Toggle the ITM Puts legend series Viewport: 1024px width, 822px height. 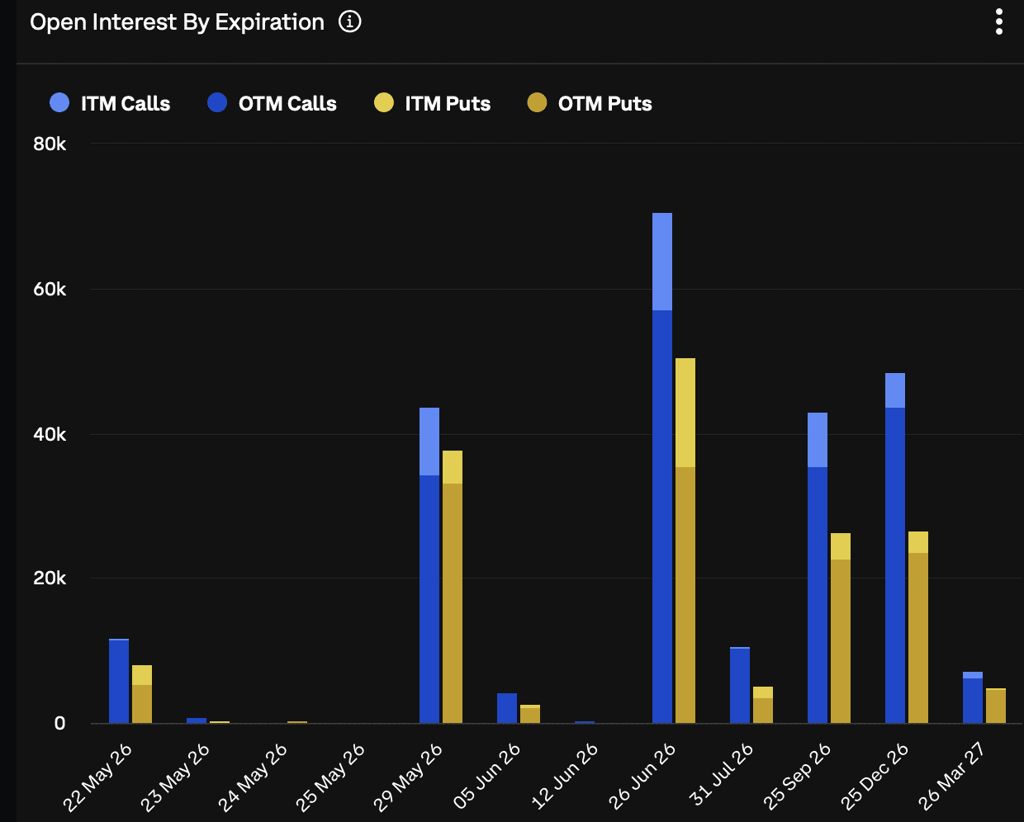coord(432,103)
